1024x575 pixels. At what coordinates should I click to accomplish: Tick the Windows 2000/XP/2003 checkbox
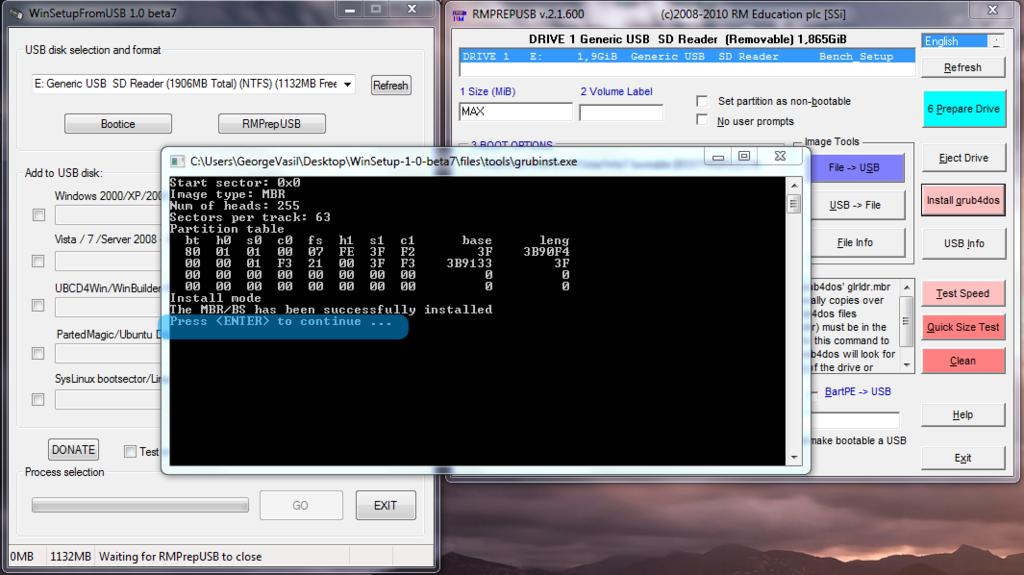pos(39,215)
